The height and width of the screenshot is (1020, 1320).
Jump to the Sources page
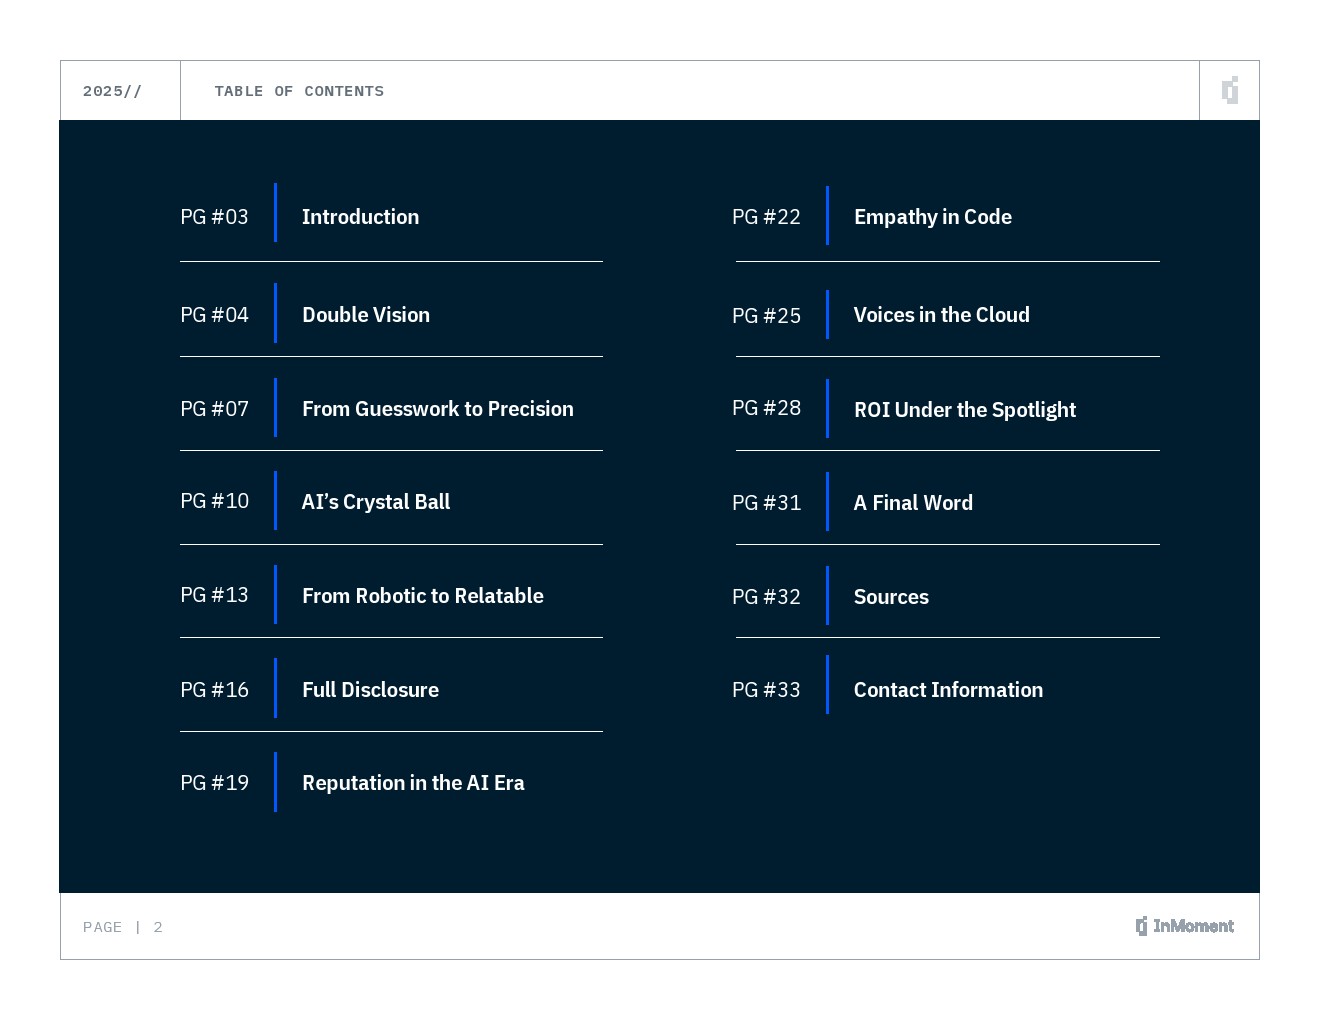point(891,597)
